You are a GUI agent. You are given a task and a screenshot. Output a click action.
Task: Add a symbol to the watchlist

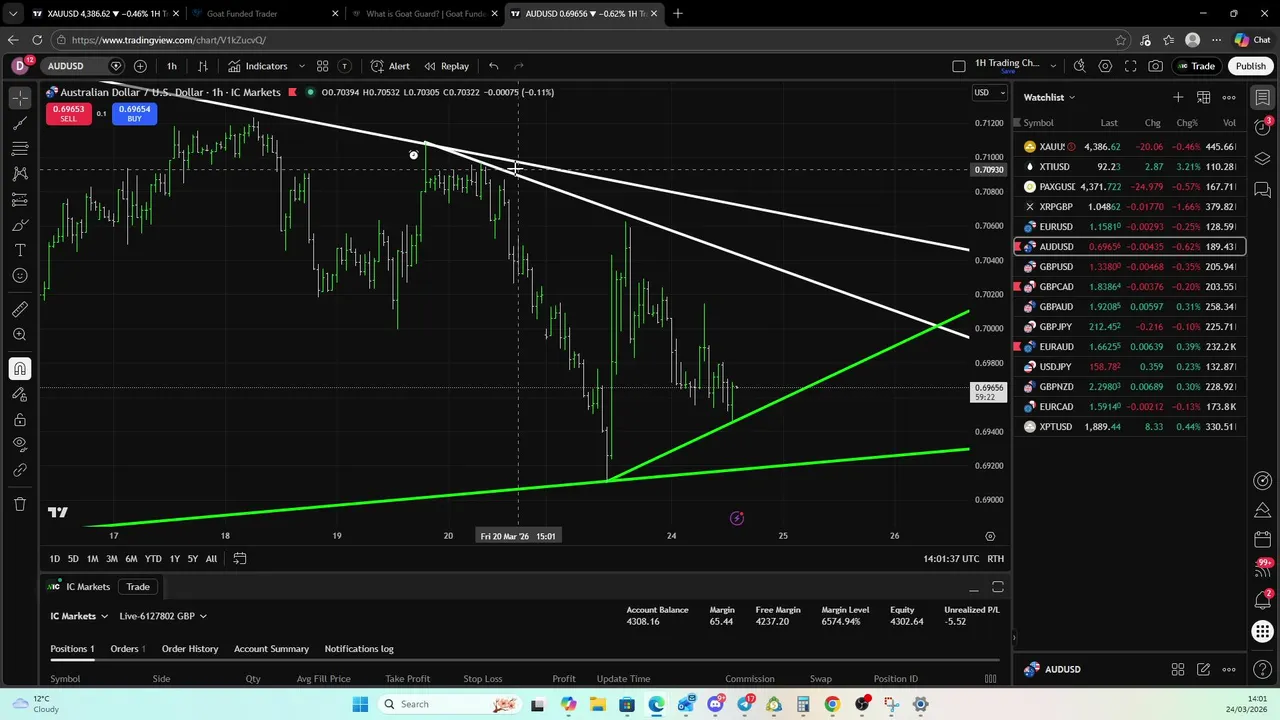[1178, 97]
